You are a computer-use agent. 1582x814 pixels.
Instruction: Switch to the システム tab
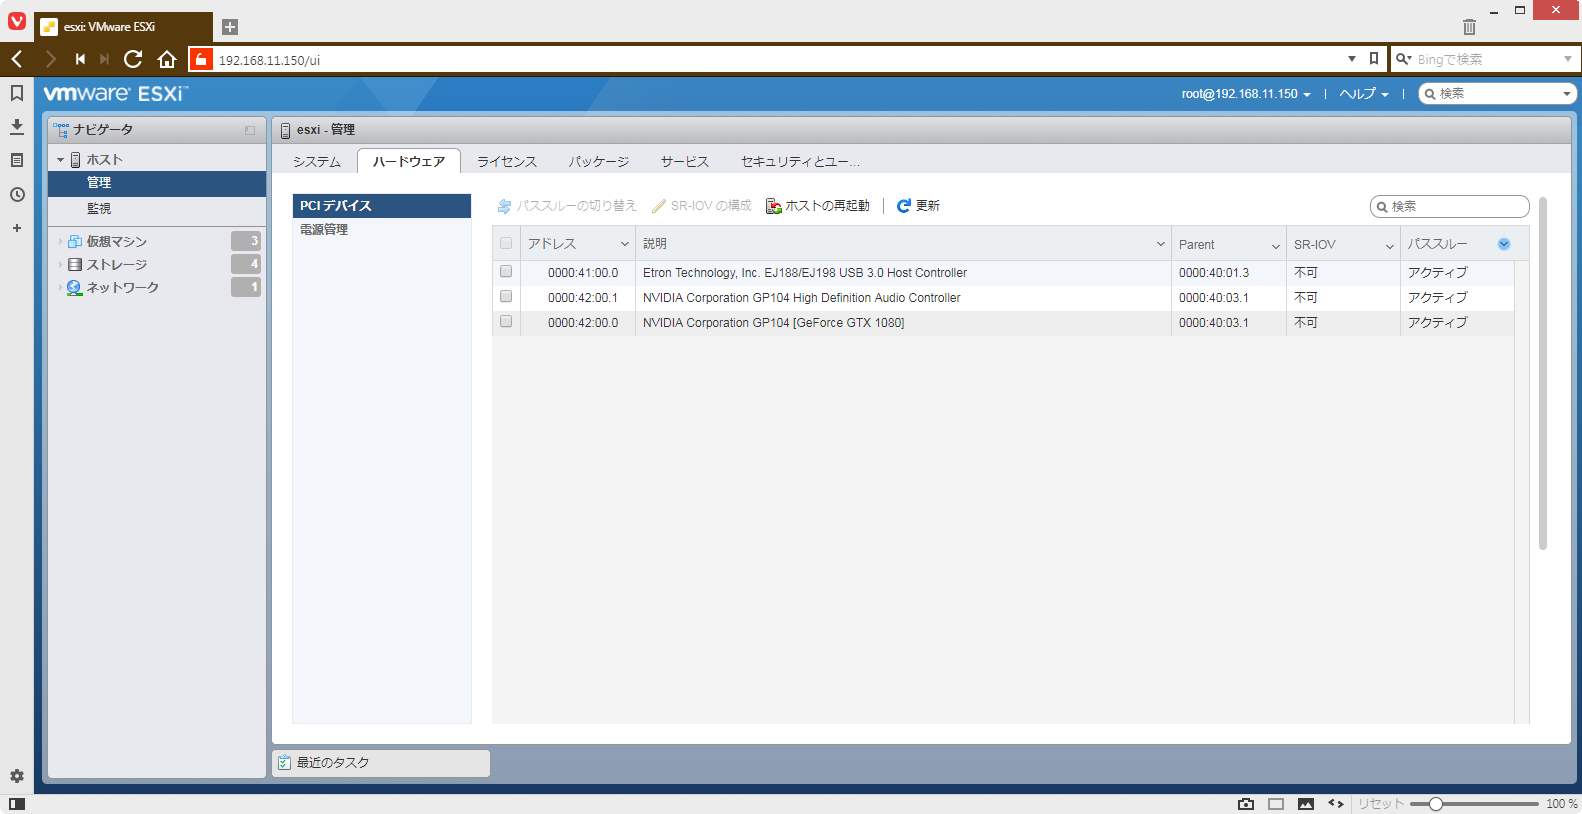317,161
